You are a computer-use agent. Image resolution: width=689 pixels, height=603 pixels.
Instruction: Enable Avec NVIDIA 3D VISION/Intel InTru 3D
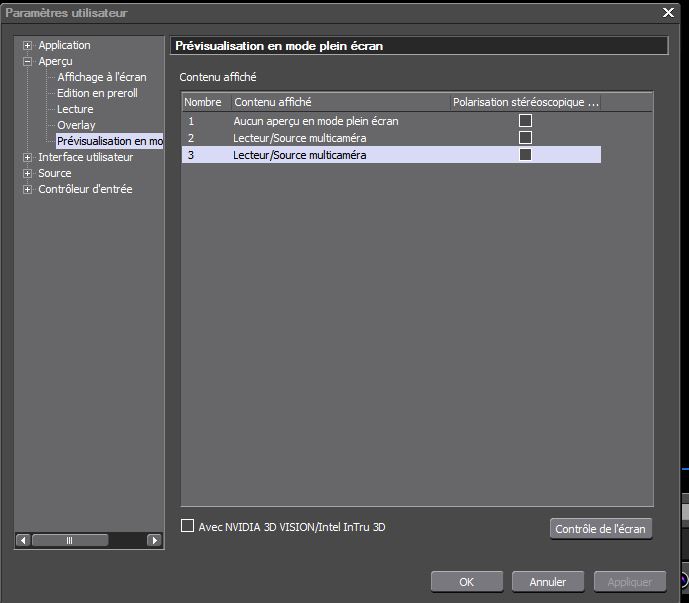click(x=188, y=526)
